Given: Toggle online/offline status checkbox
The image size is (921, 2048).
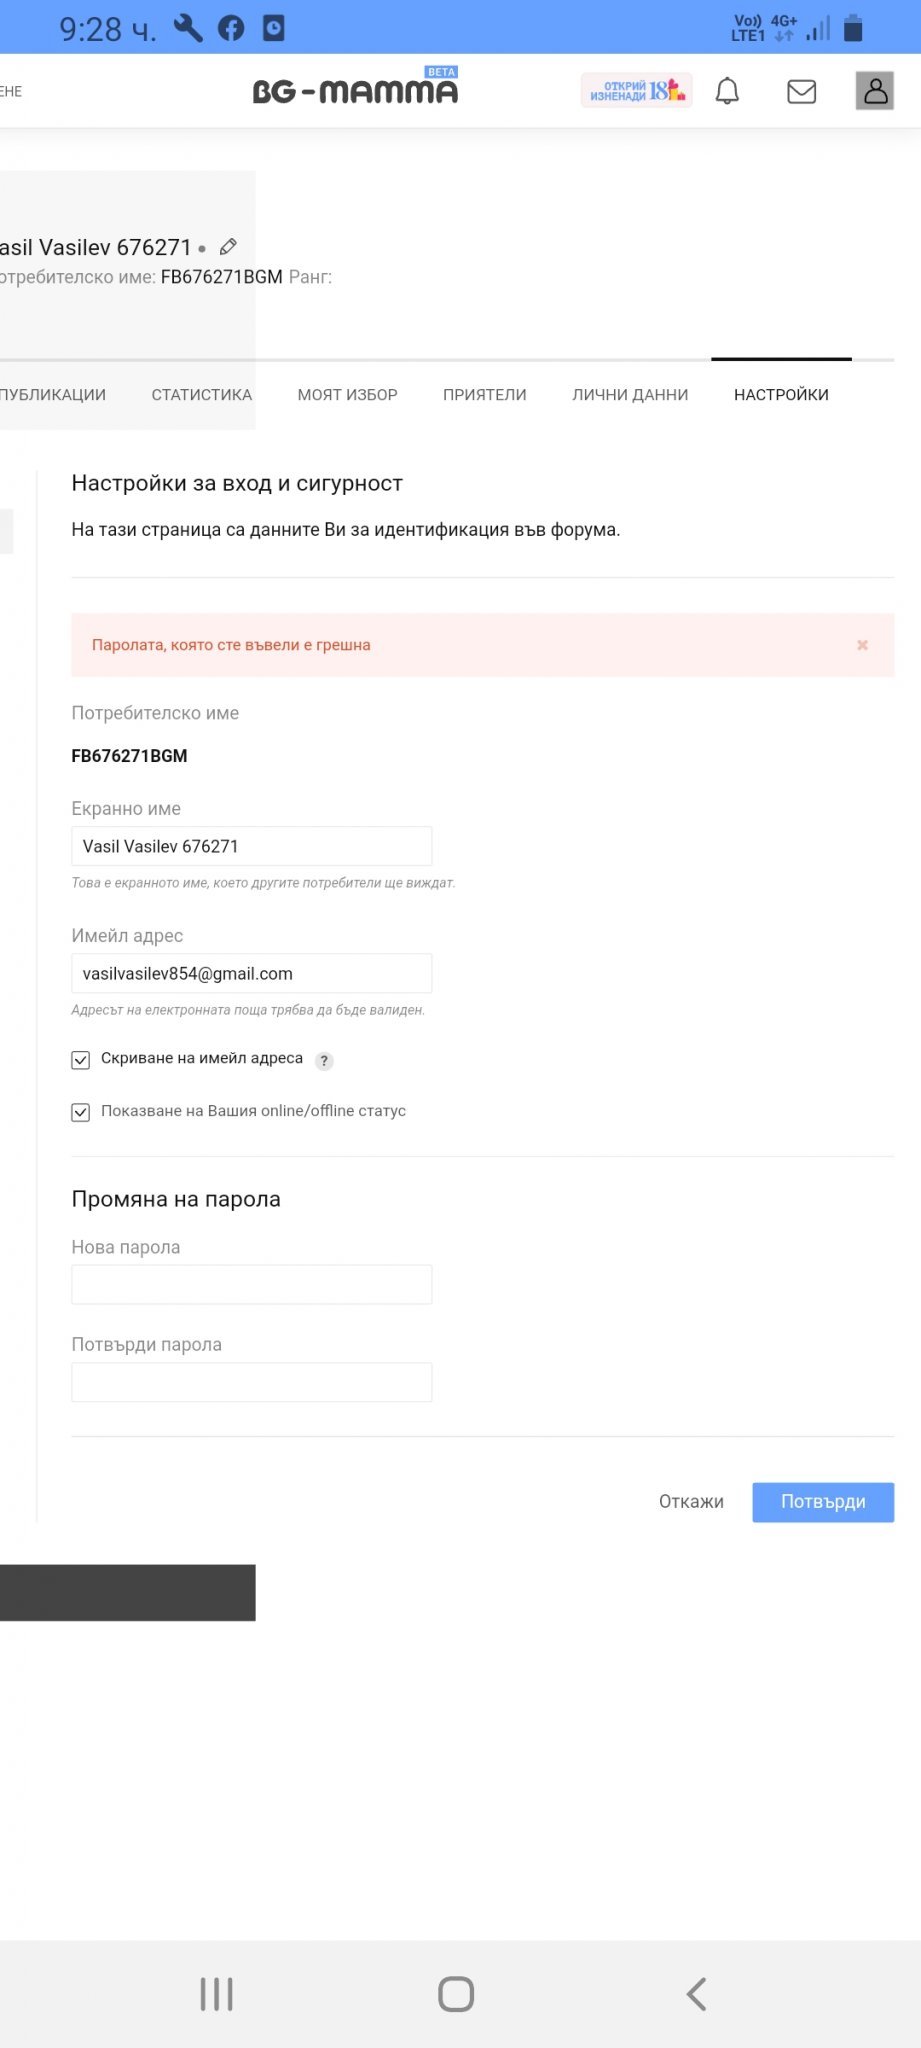Looking at the screenshot, I should [x=81, y=1112].
